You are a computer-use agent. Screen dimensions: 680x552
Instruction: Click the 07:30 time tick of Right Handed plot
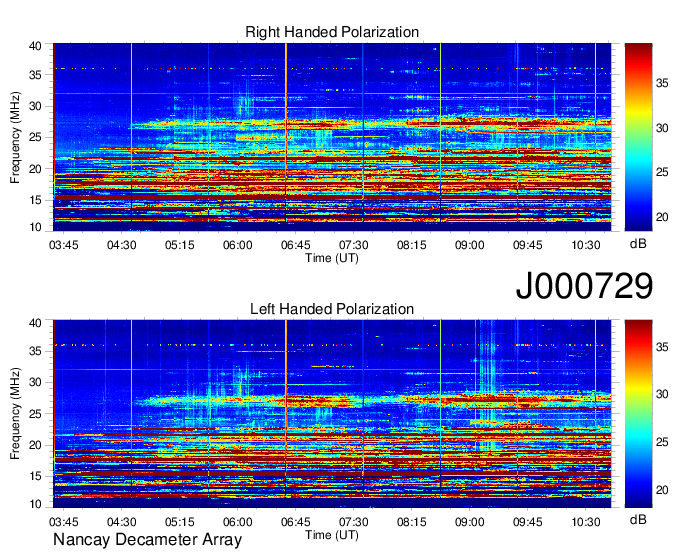click(353, 245)
